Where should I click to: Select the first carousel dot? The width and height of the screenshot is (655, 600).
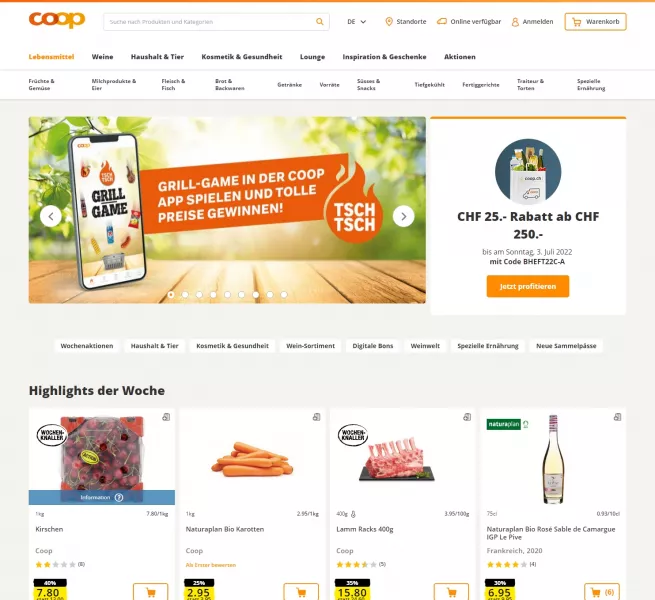[x=171, y=295]
